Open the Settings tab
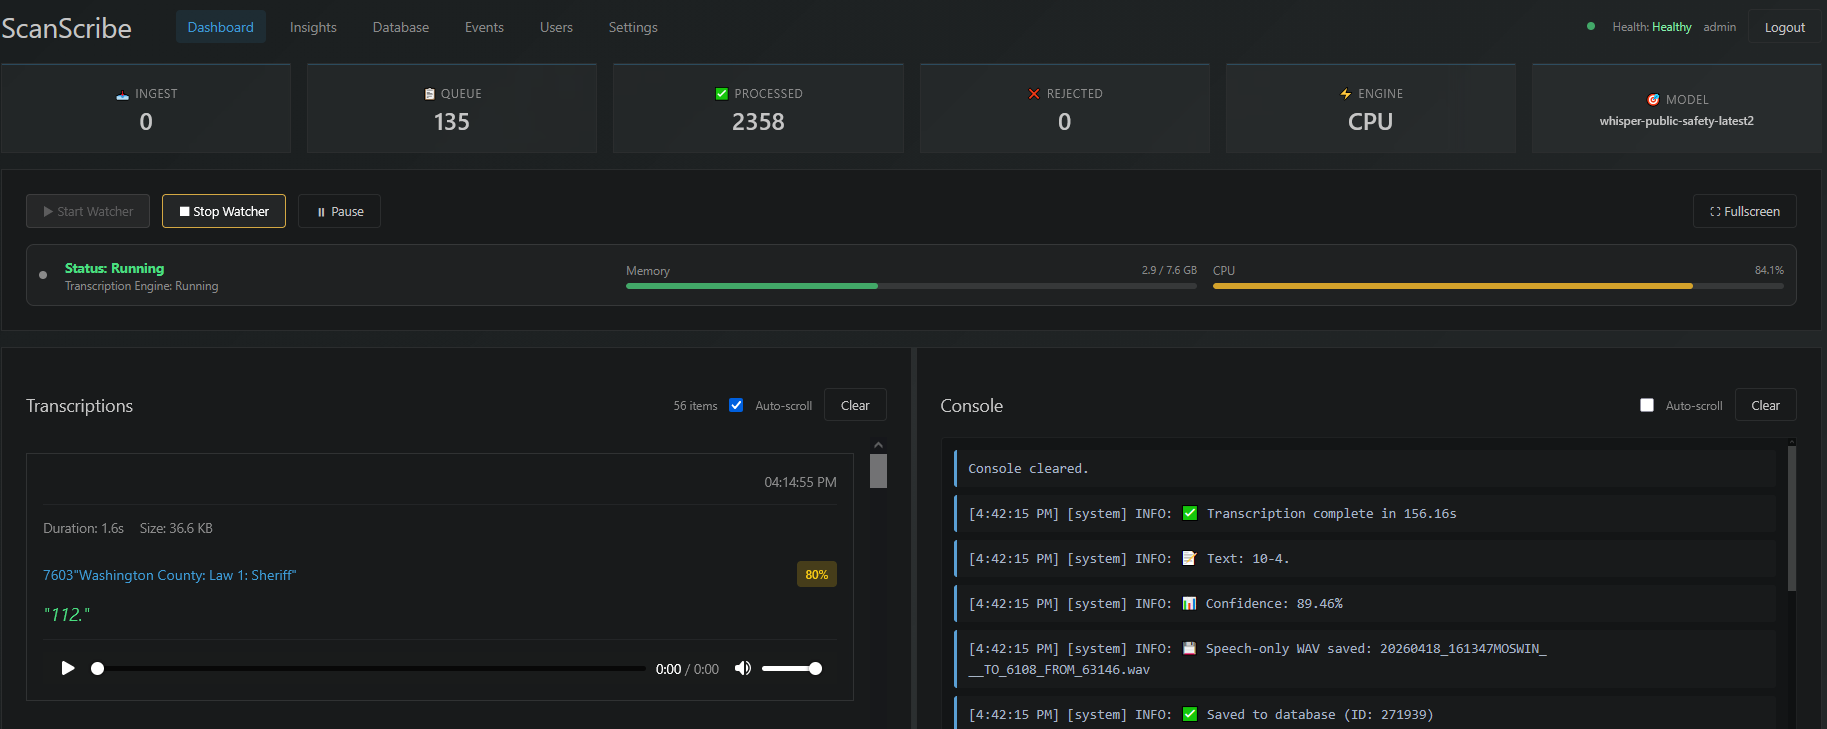The width and height of the screenshot is (1827, 729). click(x=633, y=27)
